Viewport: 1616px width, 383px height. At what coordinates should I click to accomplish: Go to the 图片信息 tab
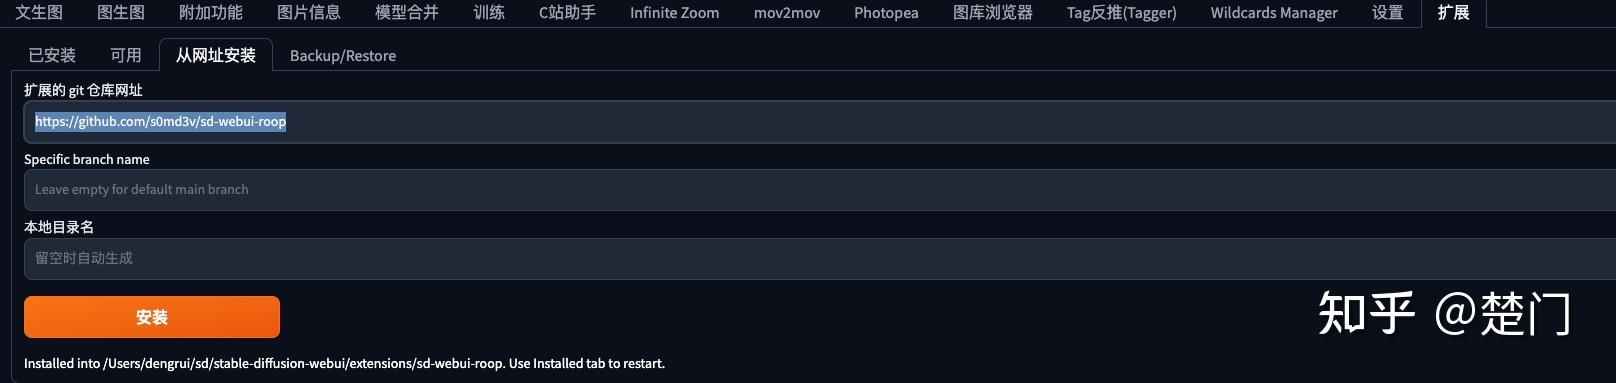(x=309, y=13)
